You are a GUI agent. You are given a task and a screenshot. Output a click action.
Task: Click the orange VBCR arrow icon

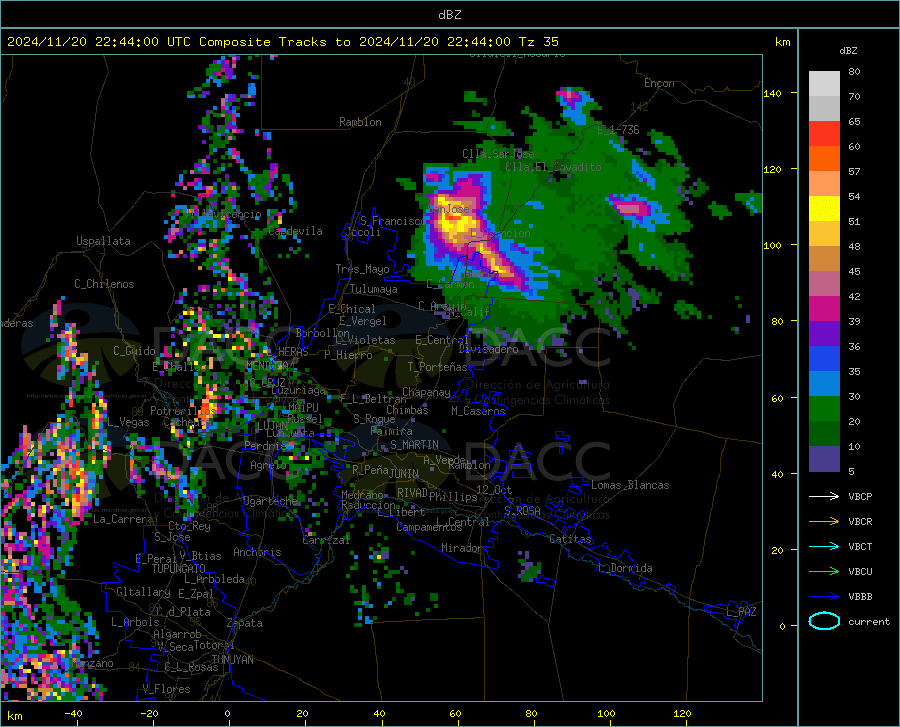824,522
